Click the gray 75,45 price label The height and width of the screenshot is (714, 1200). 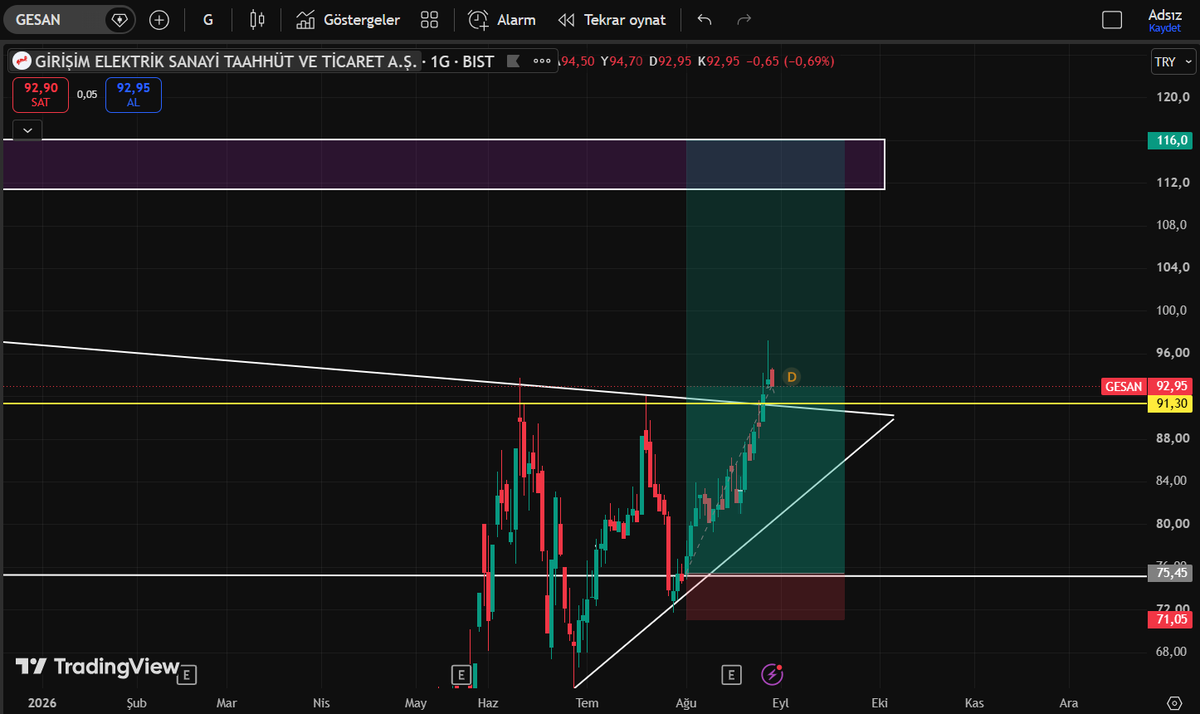pyautogui.click(x=1170, y=573)
